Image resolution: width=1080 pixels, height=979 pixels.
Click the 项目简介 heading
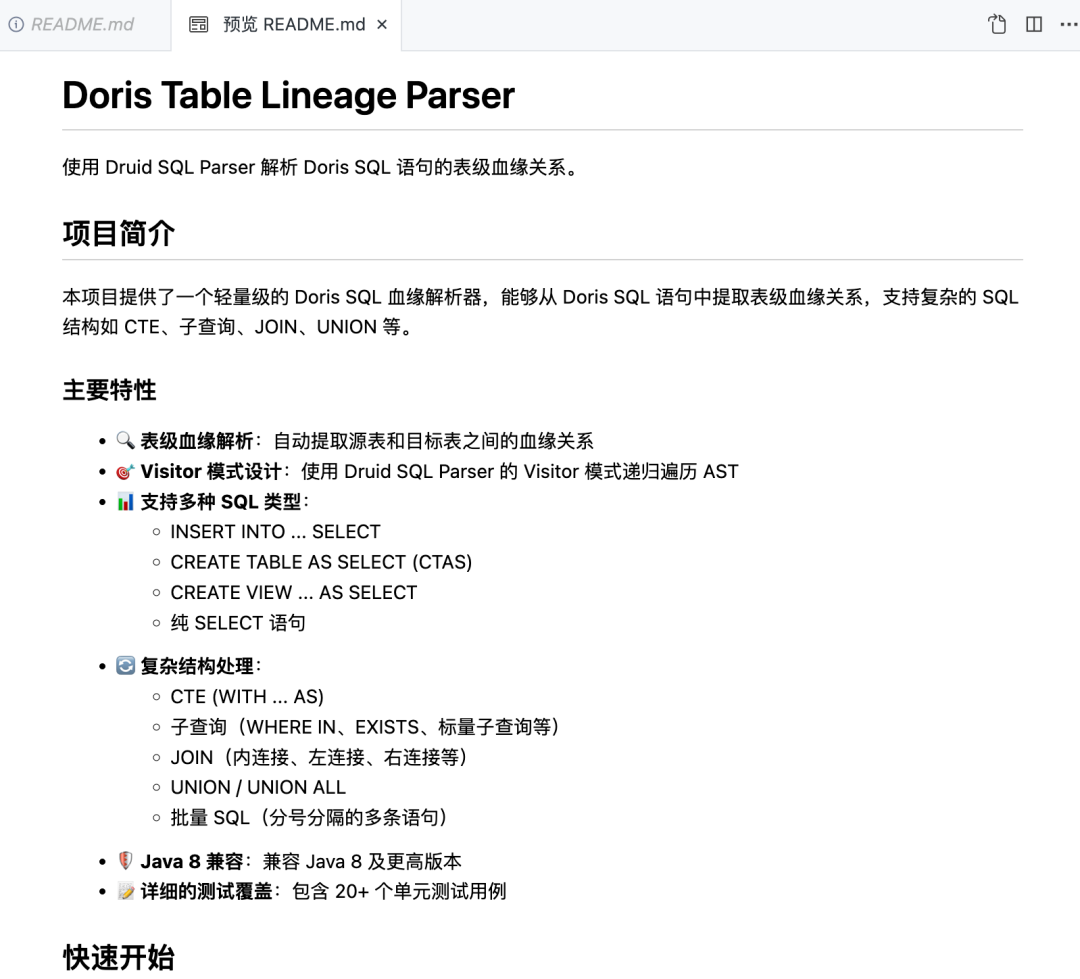click(118, 234)
